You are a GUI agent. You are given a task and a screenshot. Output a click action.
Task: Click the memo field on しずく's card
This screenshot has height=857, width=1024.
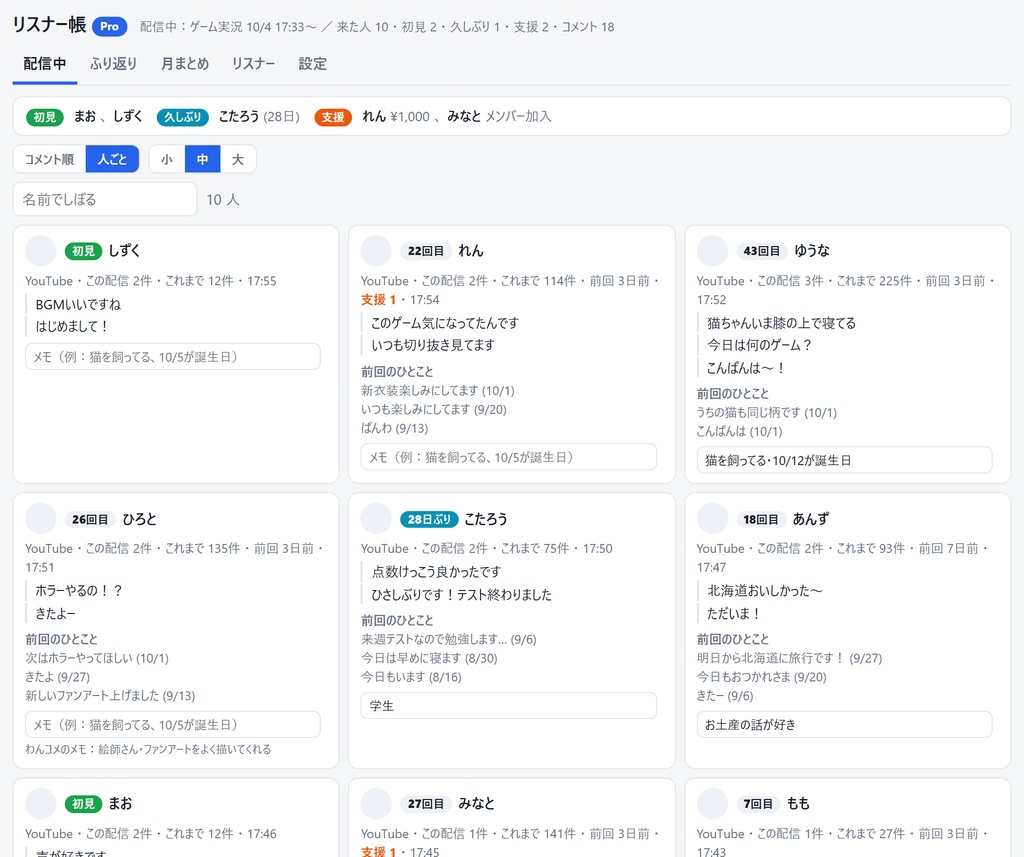pyautogui.click(x=173, y=357)
